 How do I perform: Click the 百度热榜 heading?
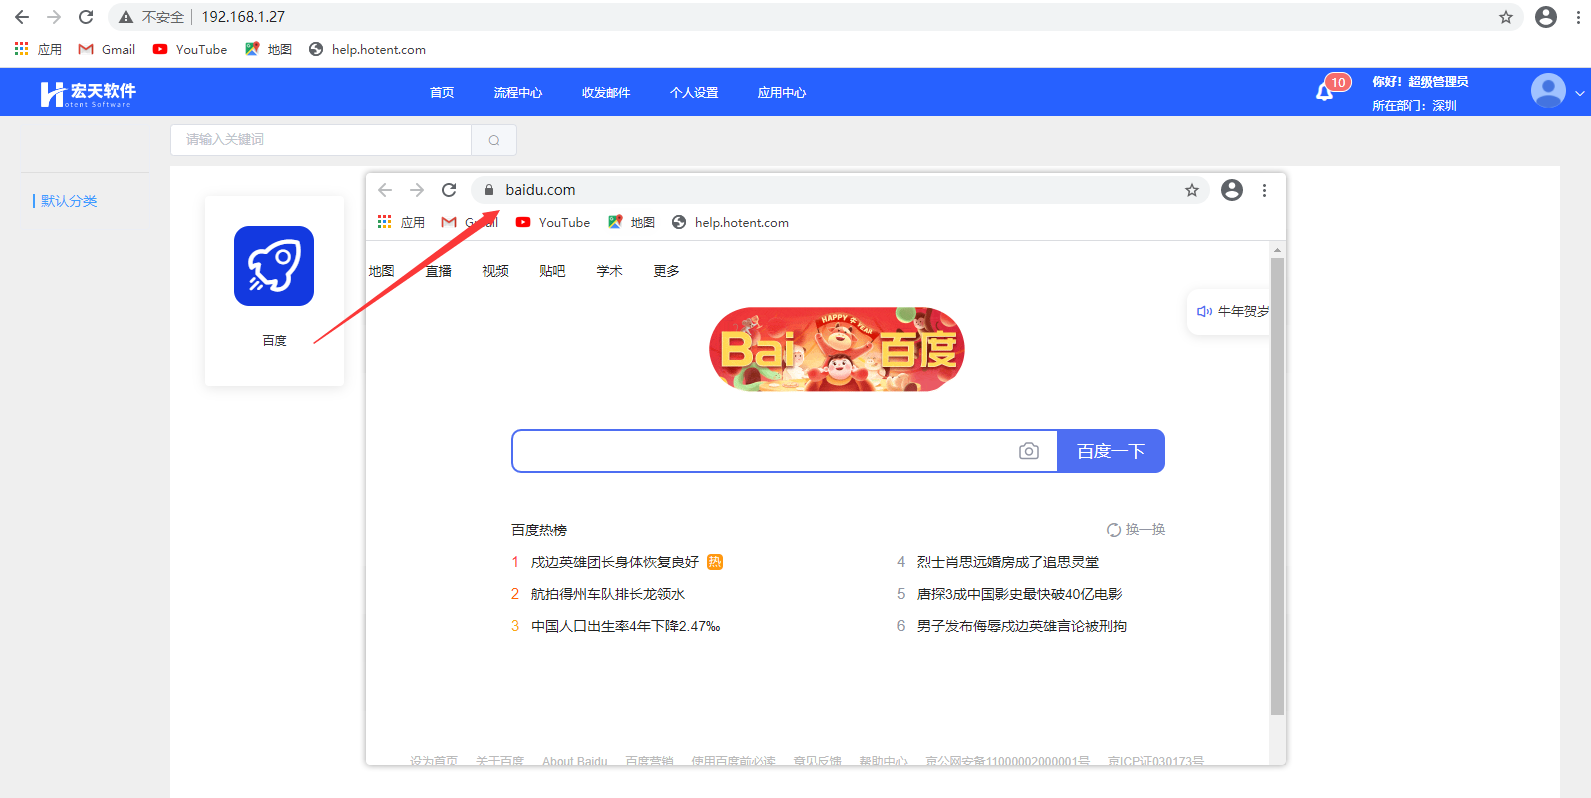(539, 530)
